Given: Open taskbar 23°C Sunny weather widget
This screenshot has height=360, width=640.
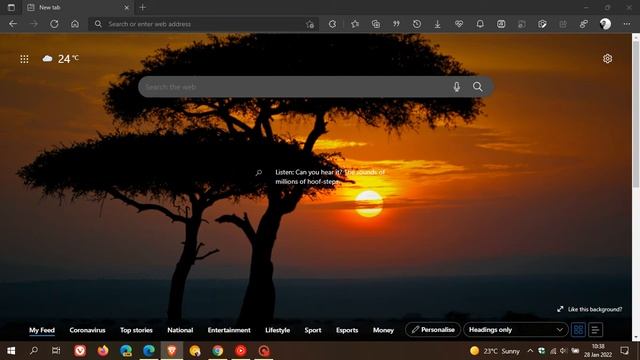Looking at the screenshot, I should coord(495,351).
